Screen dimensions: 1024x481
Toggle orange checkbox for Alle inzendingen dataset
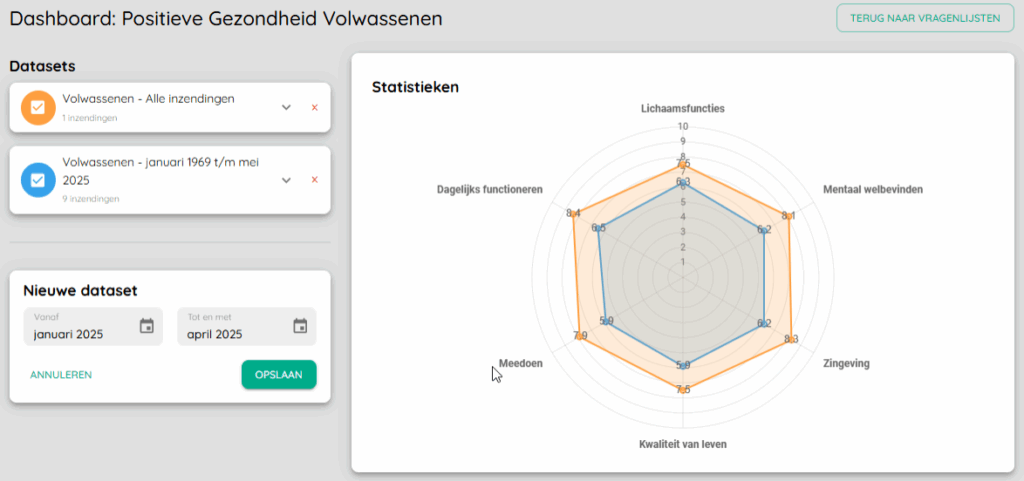38,108
